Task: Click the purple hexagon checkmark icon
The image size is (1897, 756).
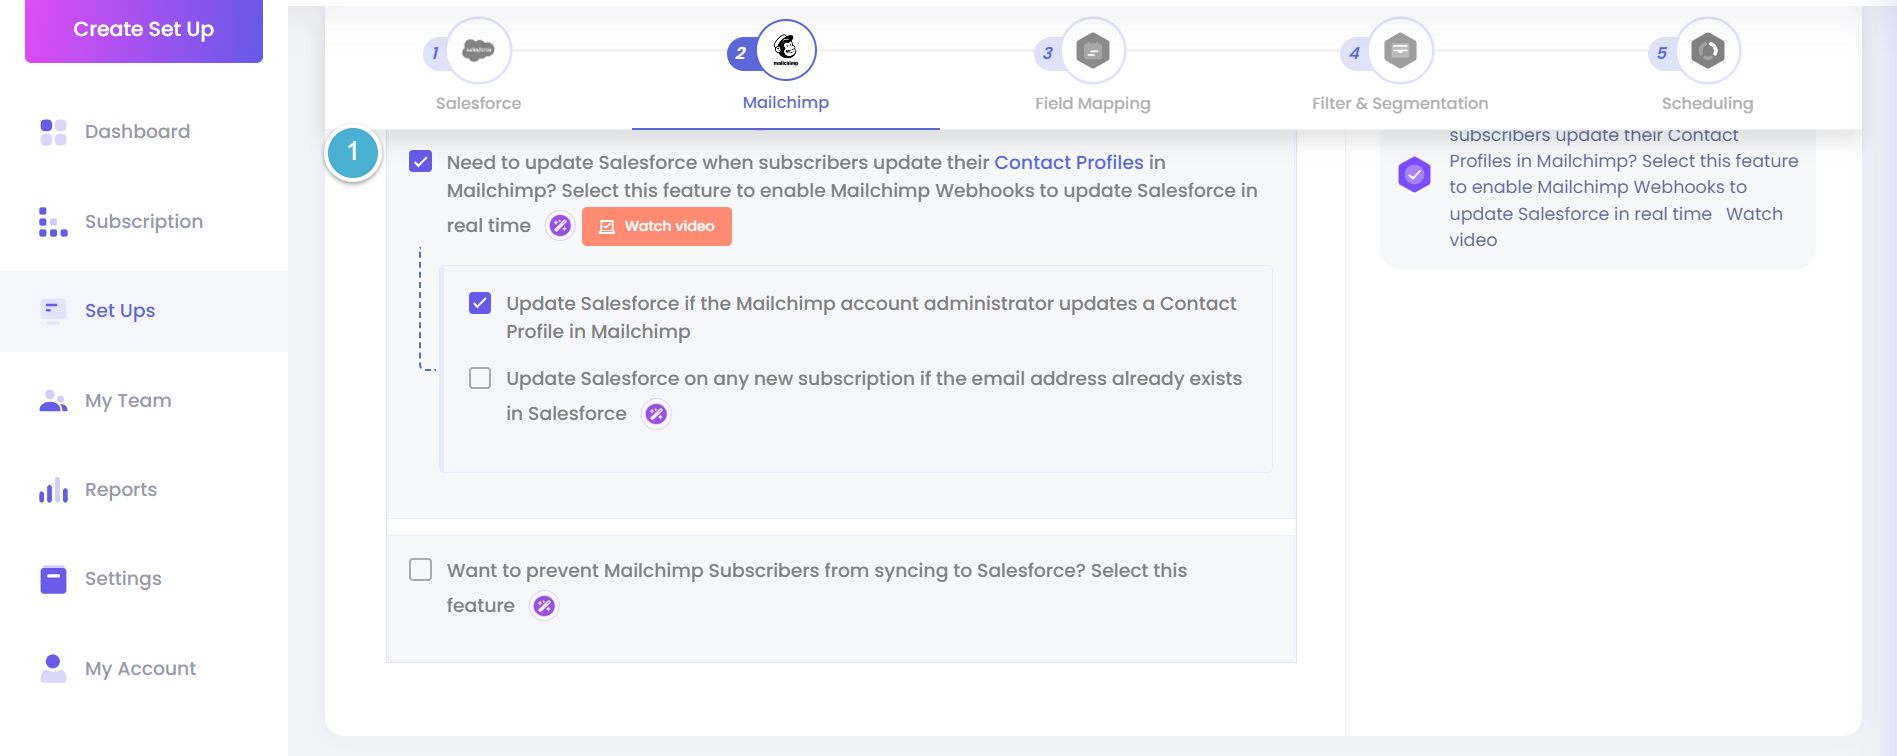Action: coord(1414,175)
